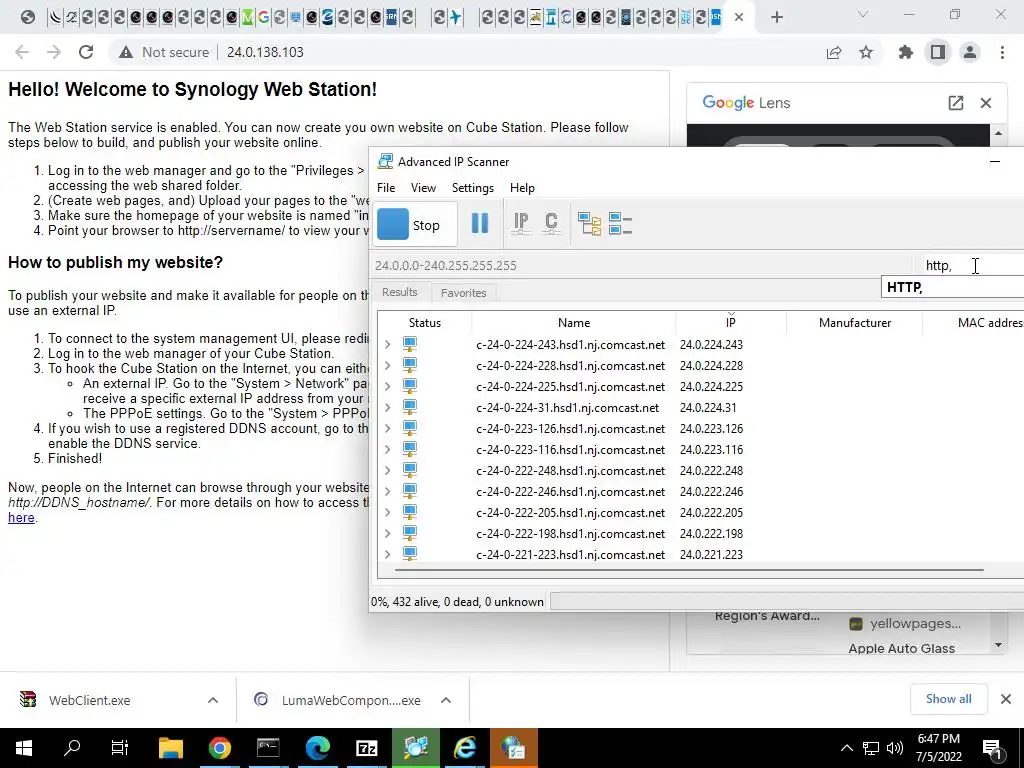Open the Help menu in Advanced IP Scanner
1024x768 pixels.
click(522, 188)
